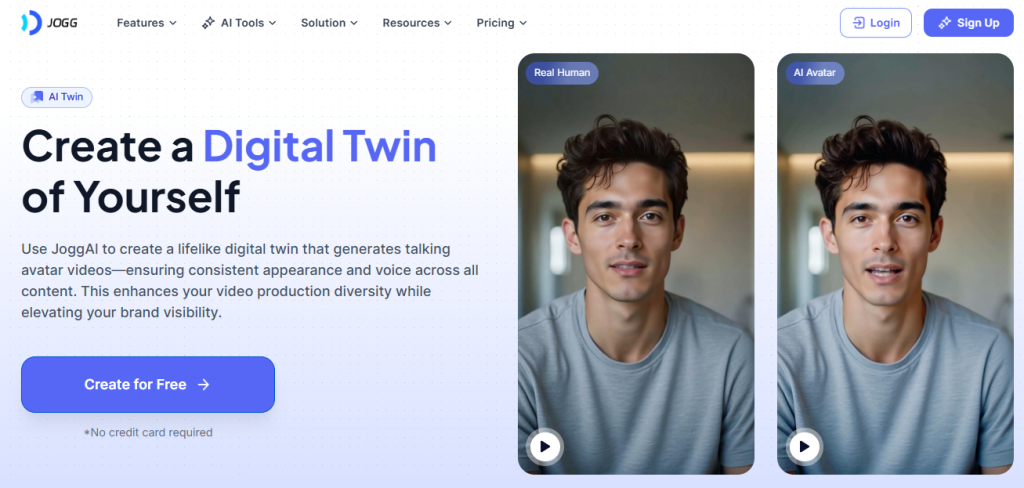1024x488 pixels.
Task: Click the arrow in Create for Free
Action: [204, 385]
